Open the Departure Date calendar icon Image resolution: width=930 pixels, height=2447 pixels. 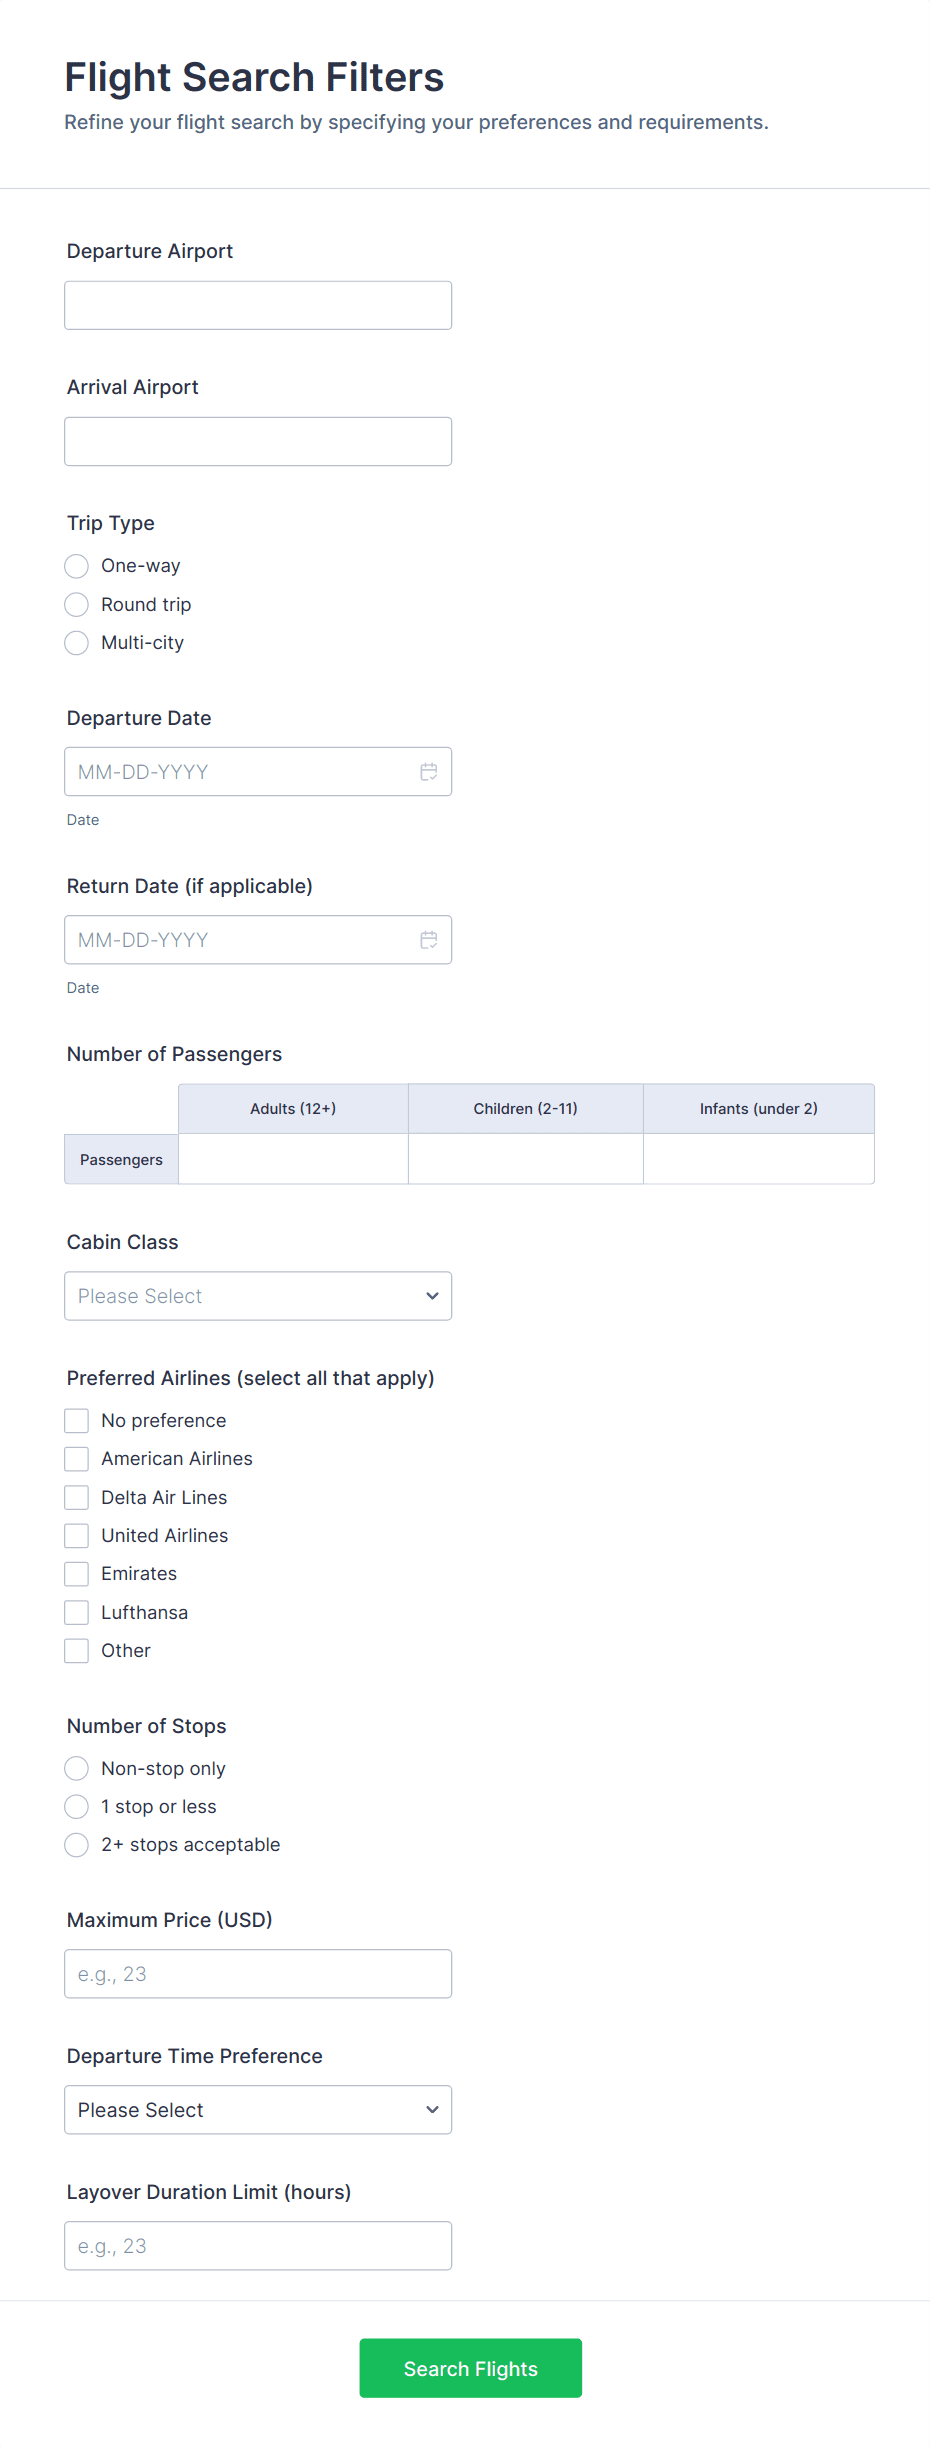(x=429, y=772)
